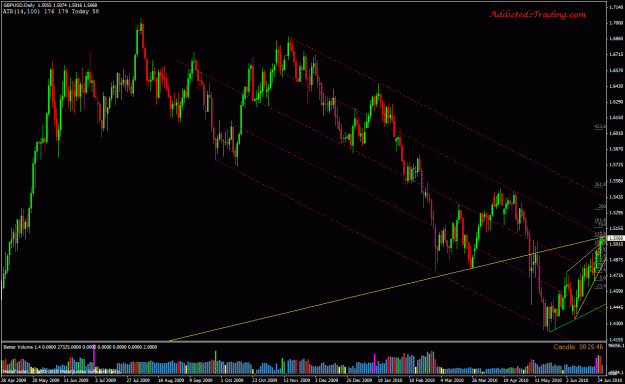
Task: Click the 1.6290 price axis label
Action: [x=616, y=102]
